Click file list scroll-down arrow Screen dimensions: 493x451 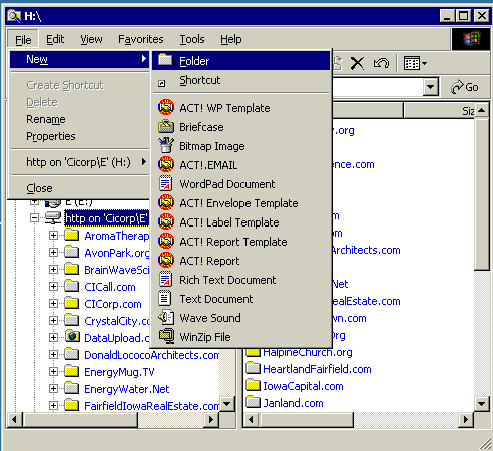coord(481,404)
